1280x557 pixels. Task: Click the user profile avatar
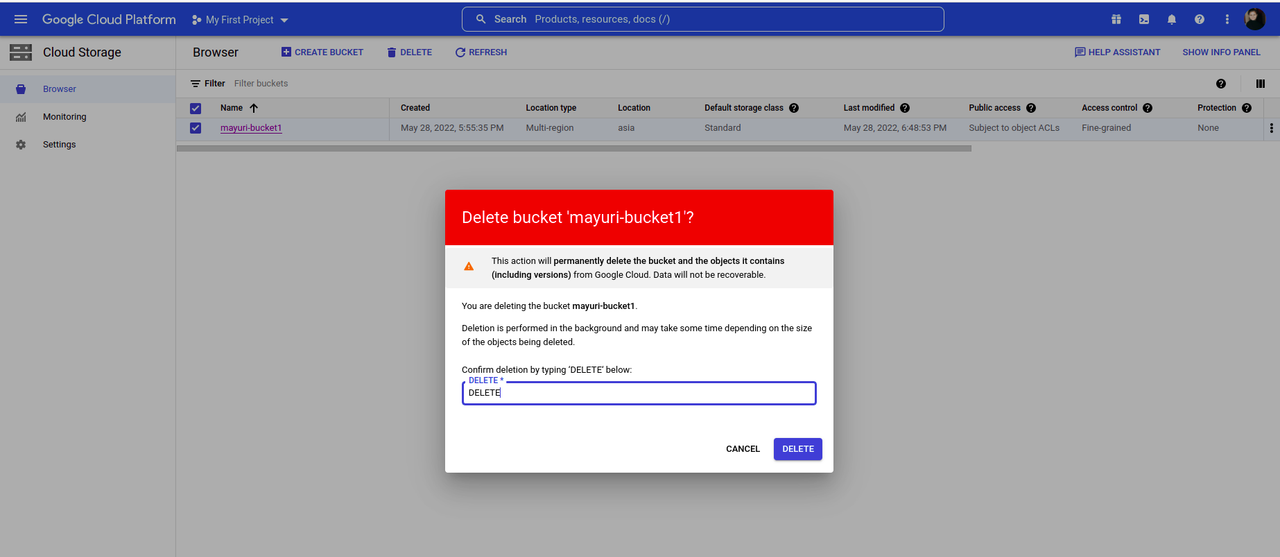tap(1255, 19)
